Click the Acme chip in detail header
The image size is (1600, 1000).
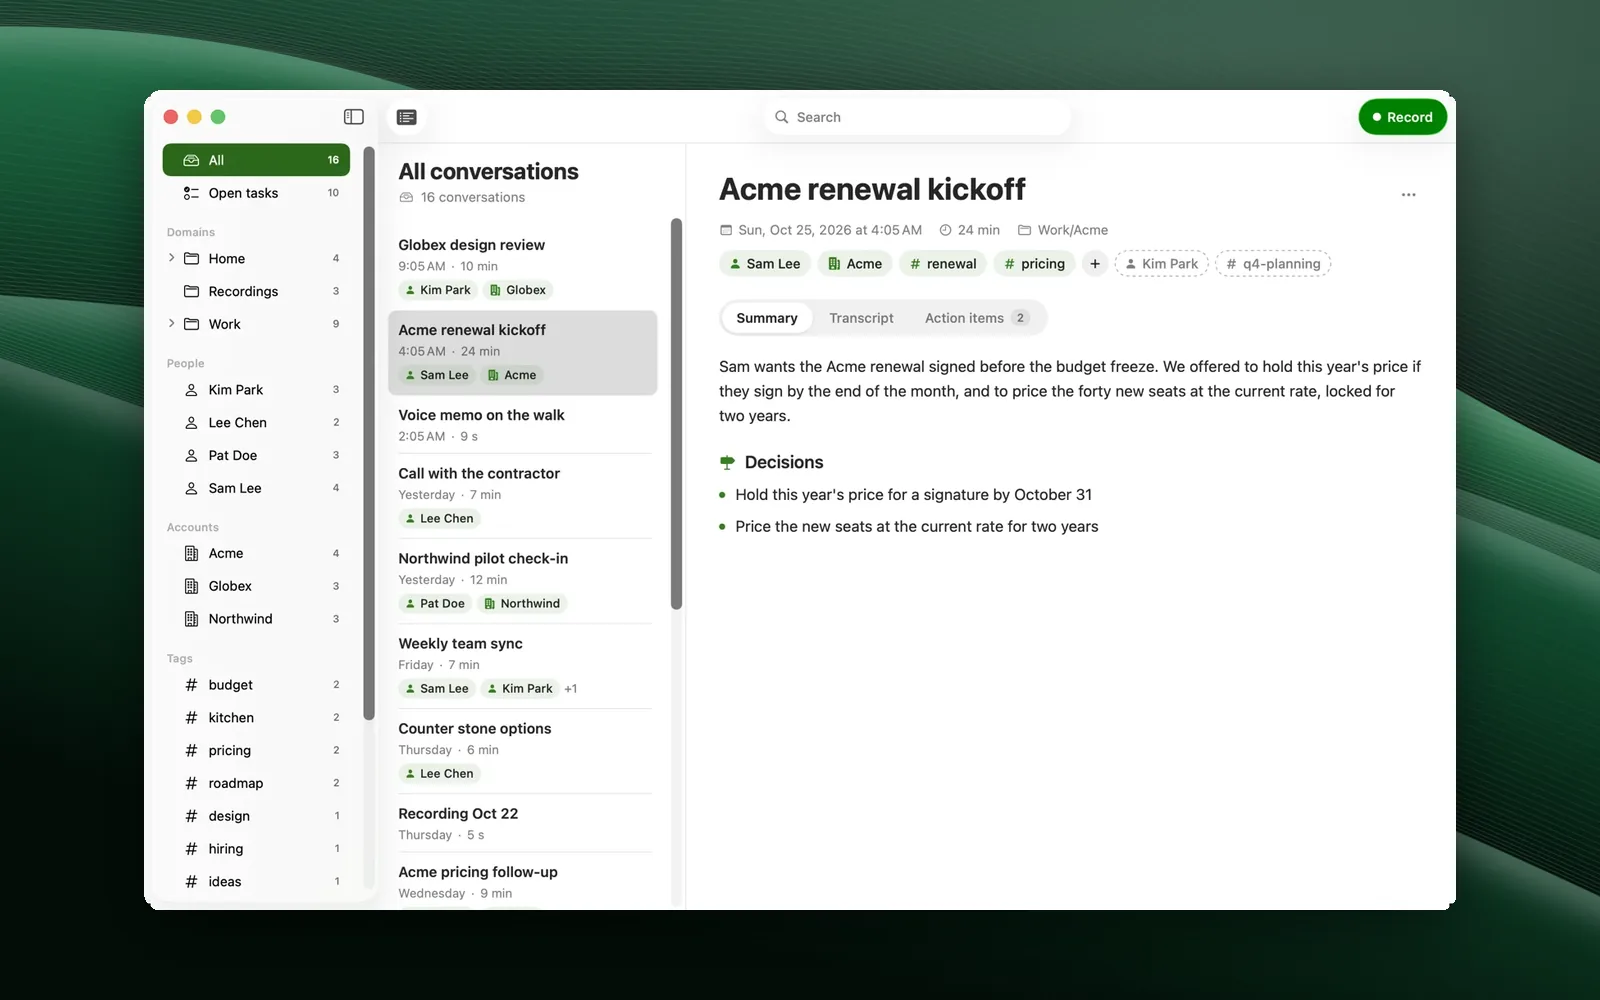[x=855, y=264]
